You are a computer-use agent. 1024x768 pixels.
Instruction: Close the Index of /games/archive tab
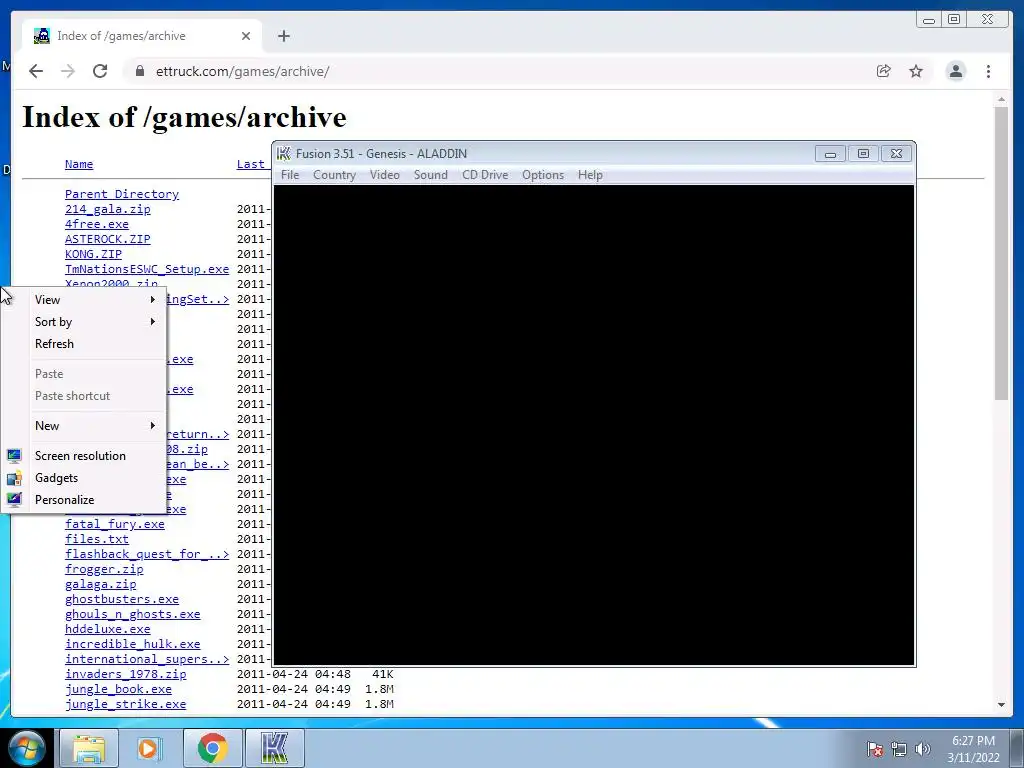[246, 36]
